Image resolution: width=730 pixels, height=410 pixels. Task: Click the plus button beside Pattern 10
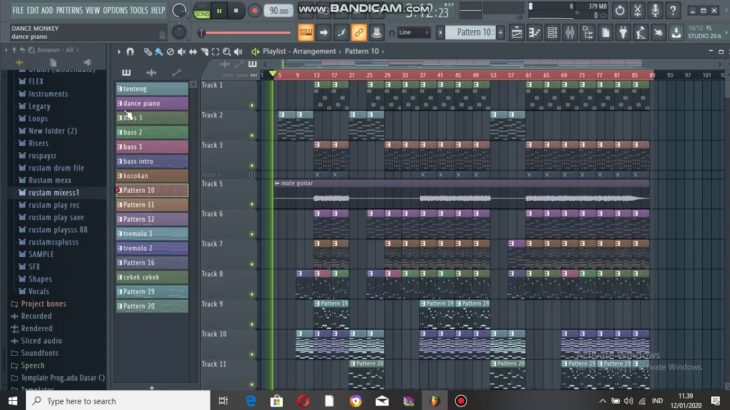pos(500,33)
